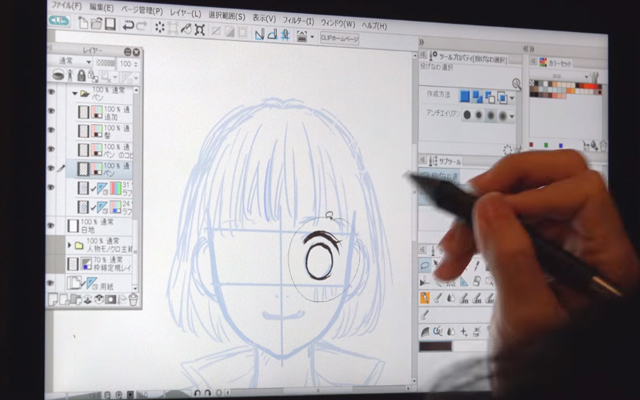
Task: Hide the 白地 layer using its eye icon
Action: 52,226
